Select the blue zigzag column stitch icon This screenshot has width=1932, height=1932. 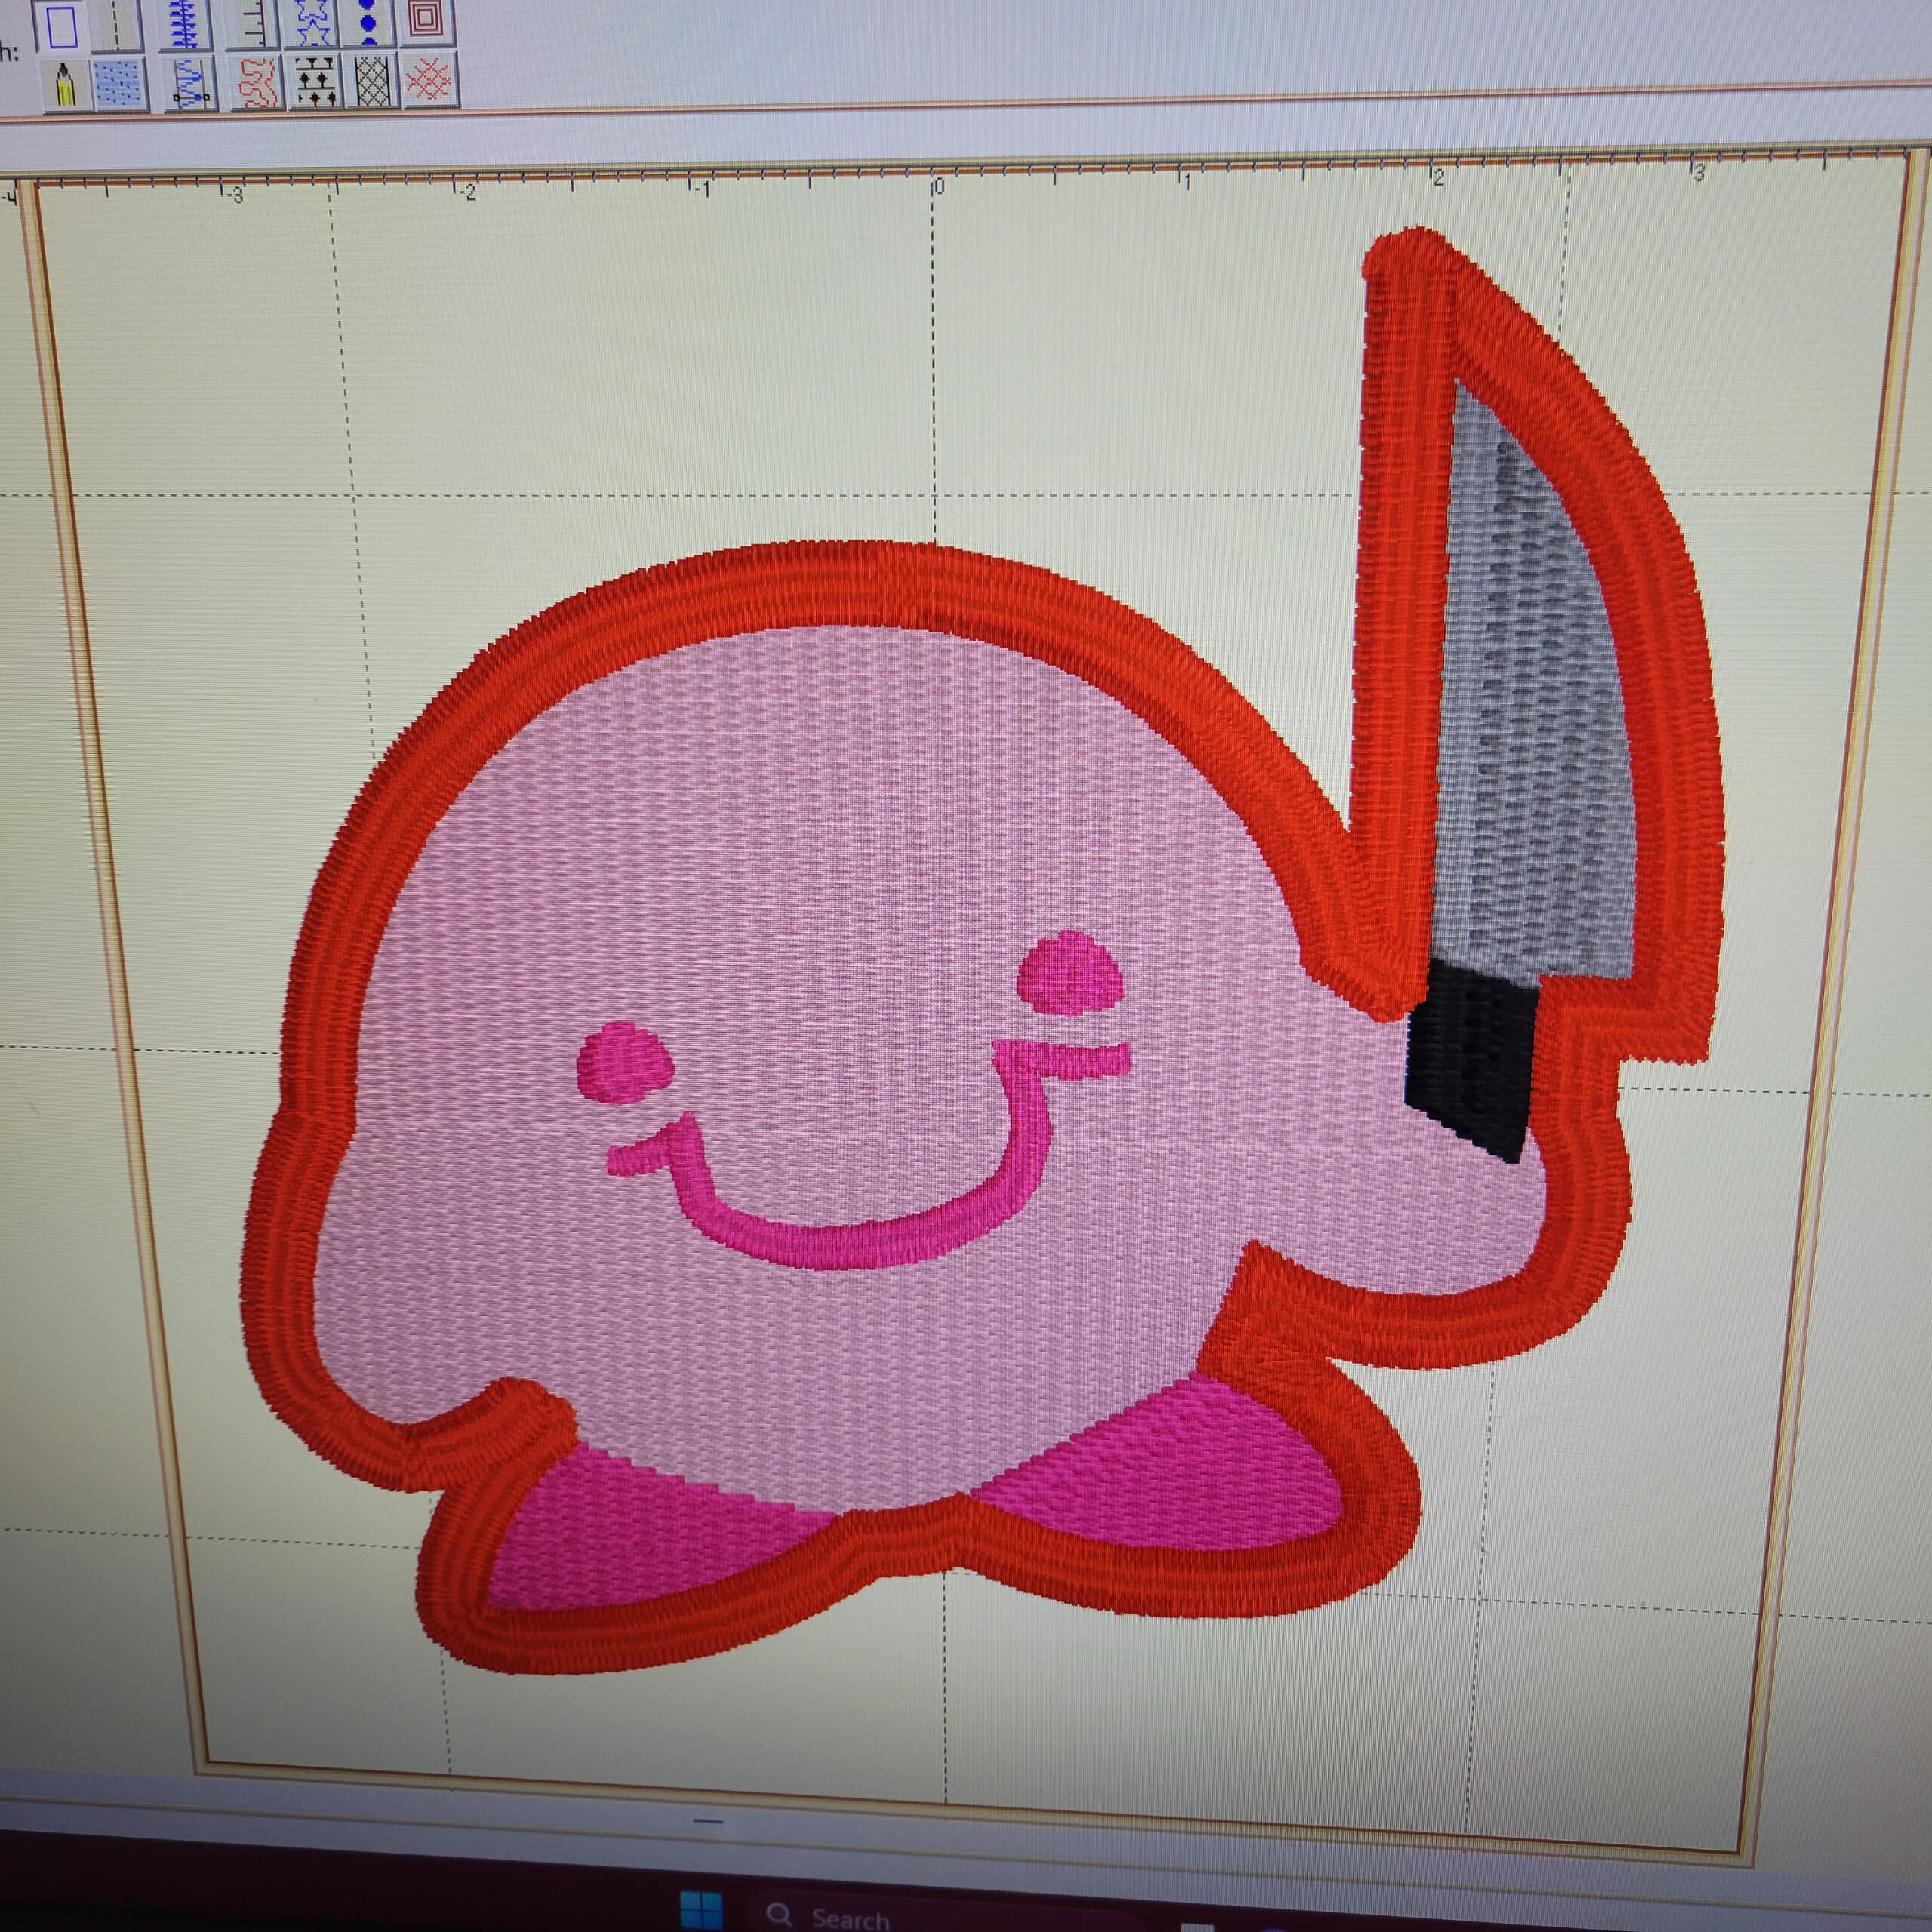coord(190,83)
